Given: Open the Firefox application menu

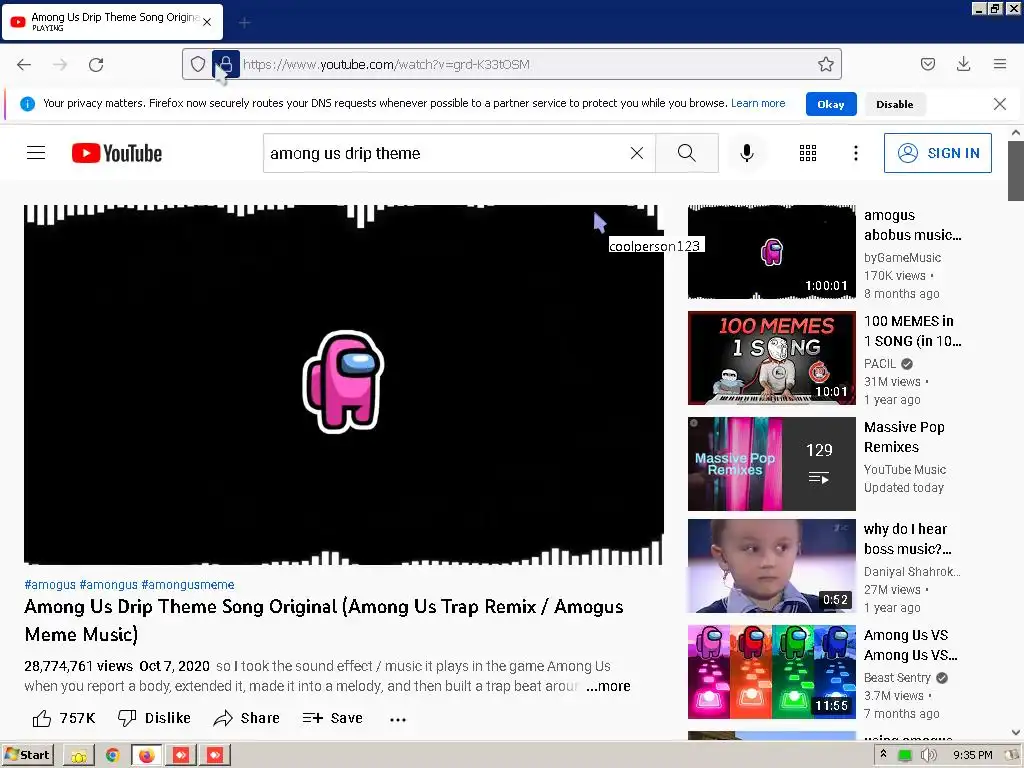Looking at the screenshot, I should click(x=1000, y=64).
